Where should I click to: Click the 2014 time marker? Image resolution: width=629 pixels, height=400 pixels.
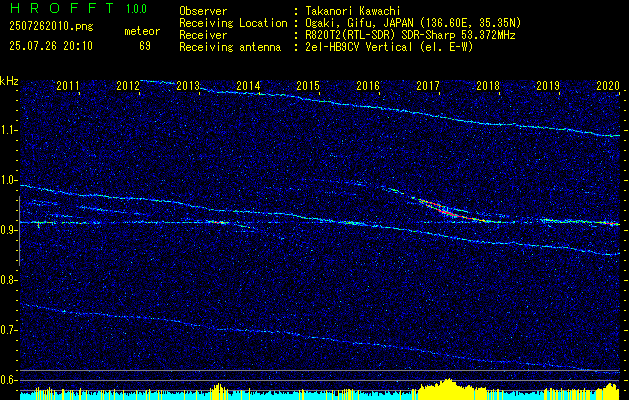(248, 86)
